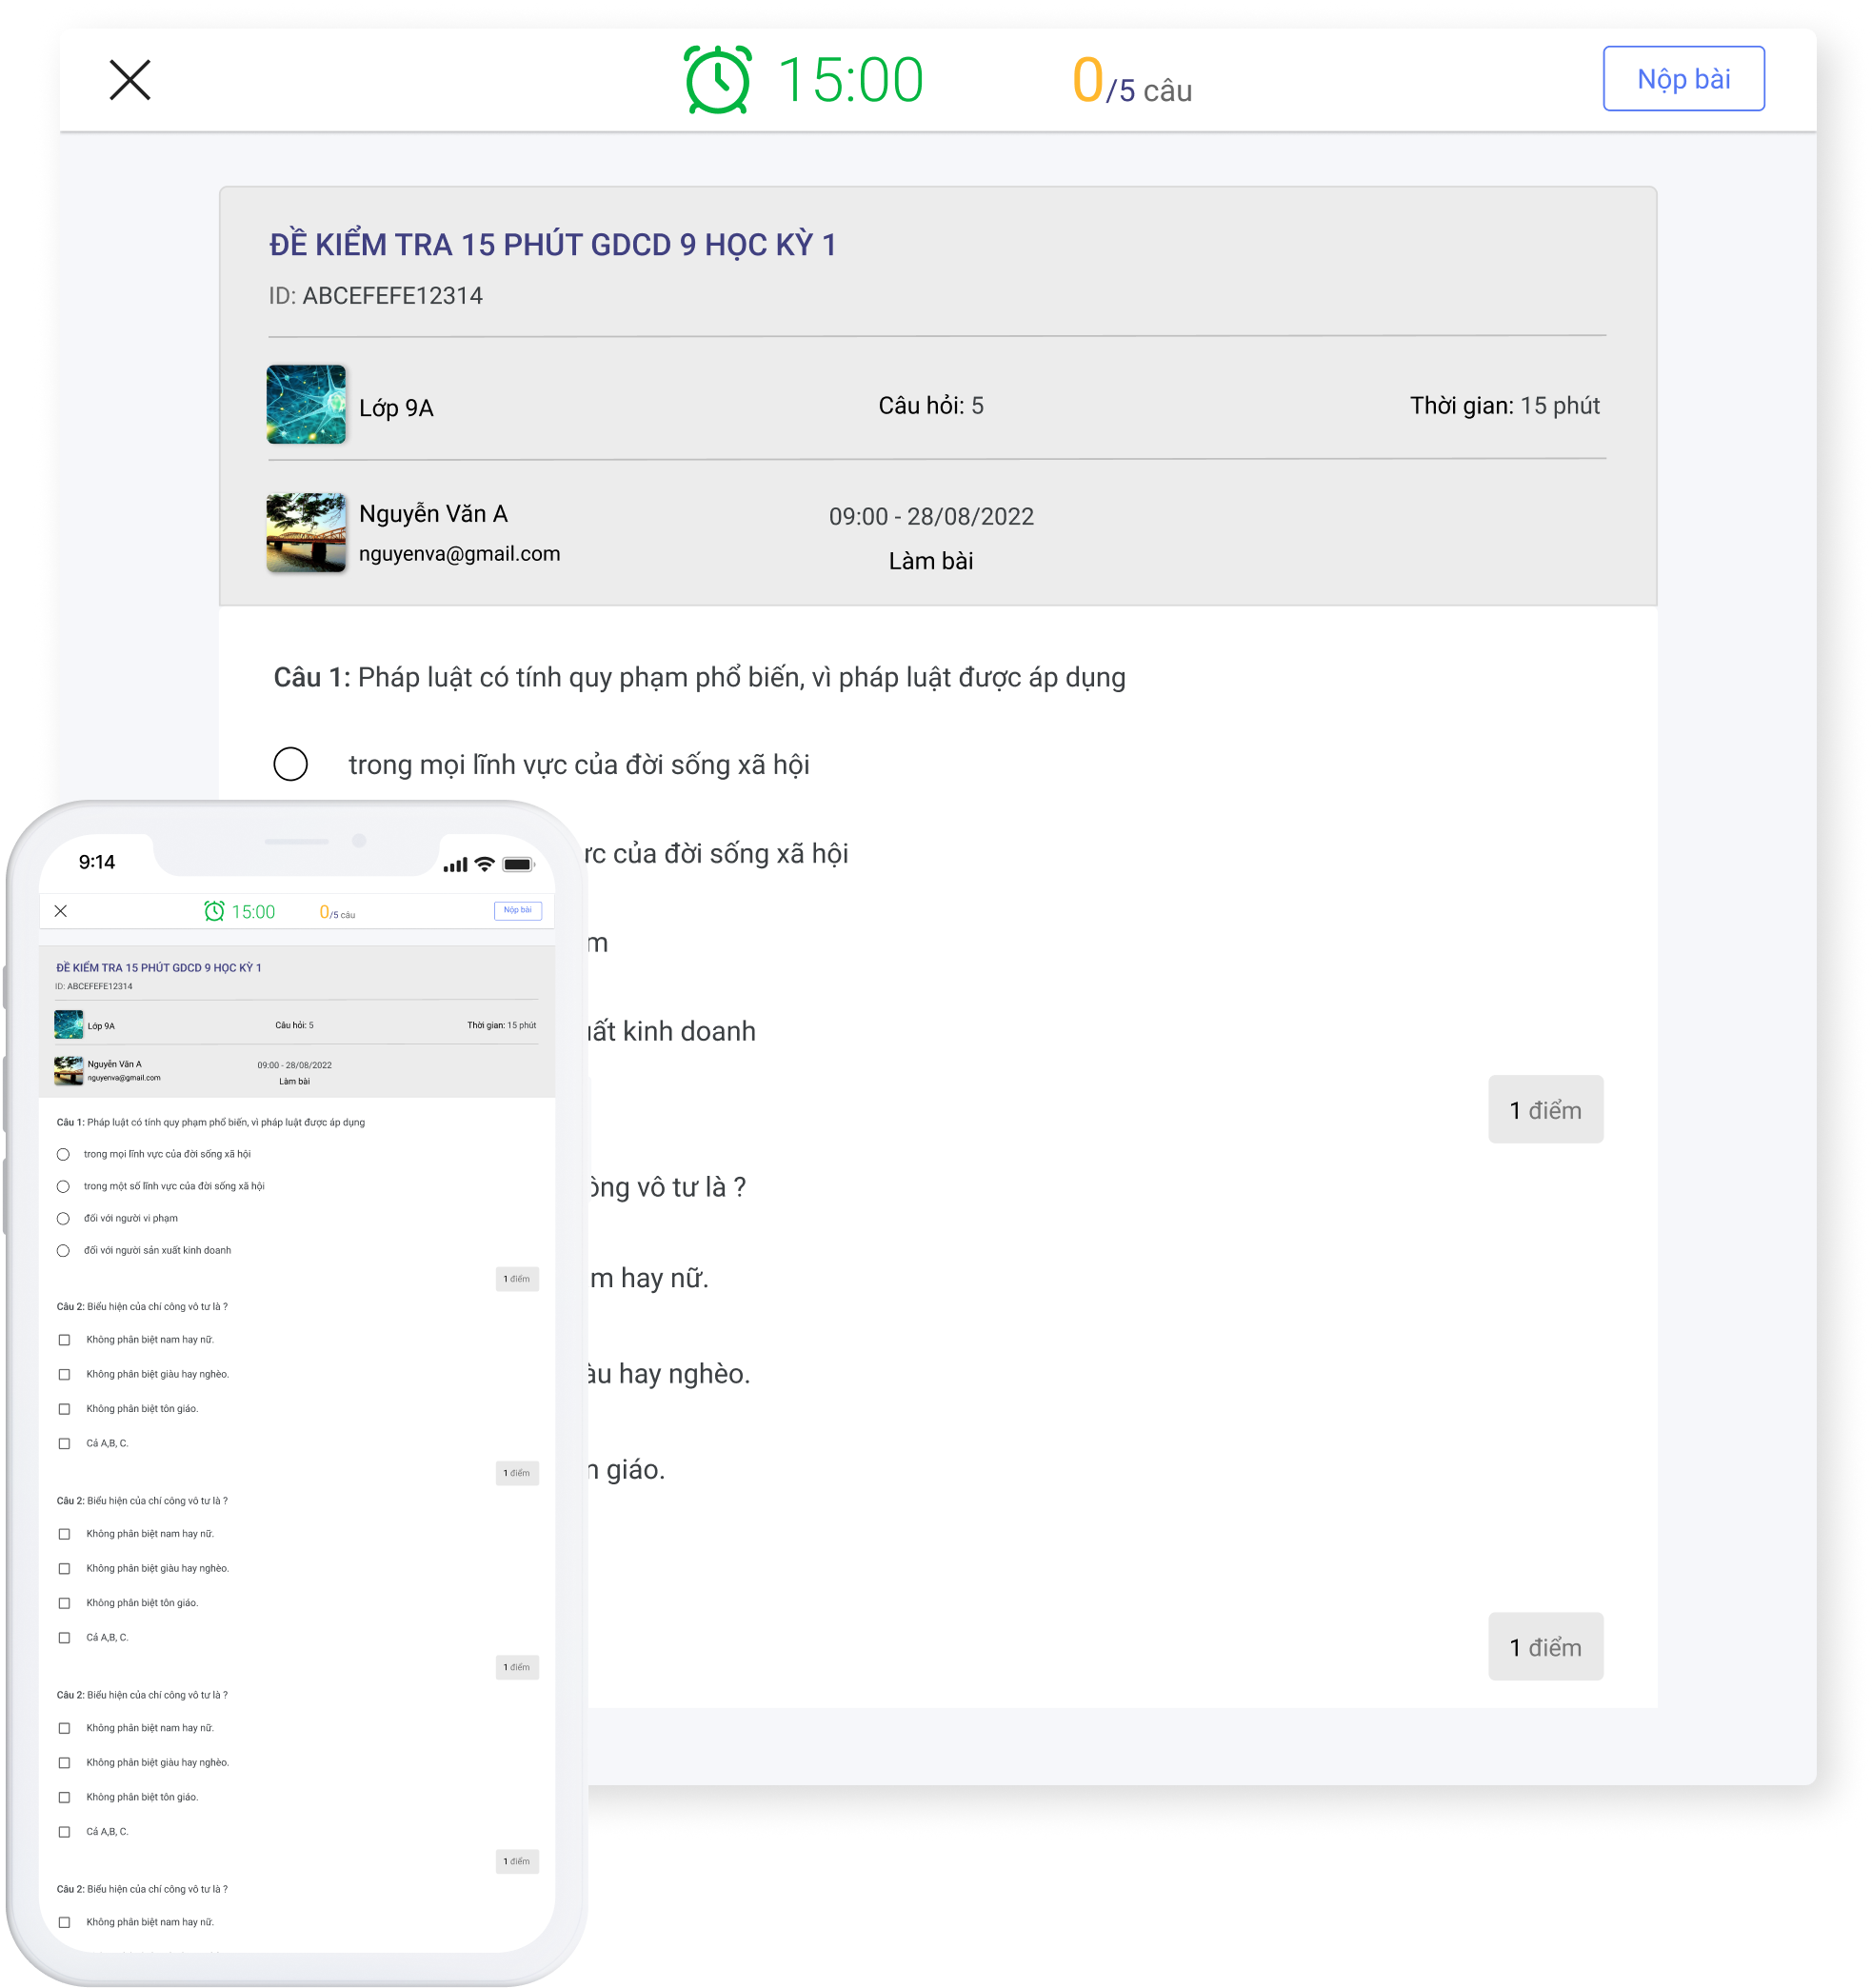The image size is (1872, 1988).
Task: Tap phone Nguyễn Văn A avatar image
Action: pos(68,1070)
